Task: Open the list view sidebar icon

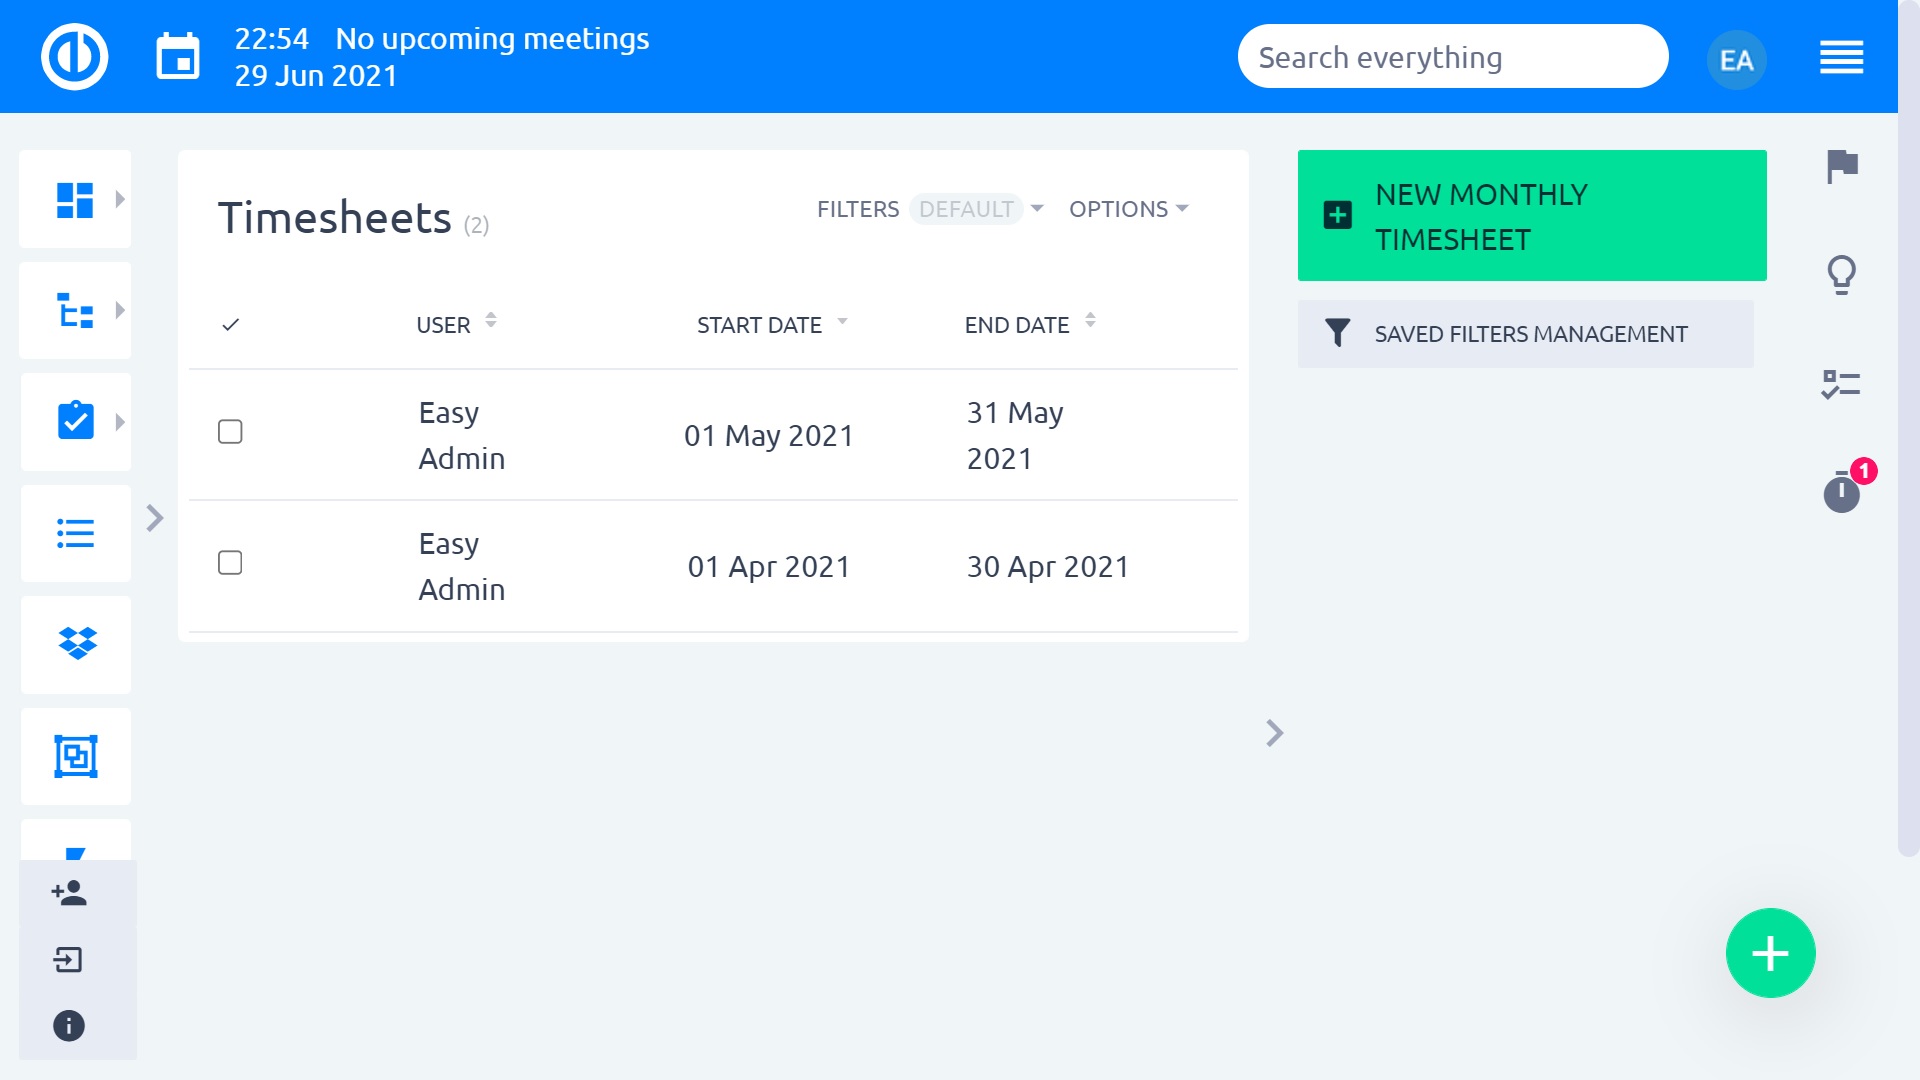Action: pyautogui.click(x=75, y=533)
